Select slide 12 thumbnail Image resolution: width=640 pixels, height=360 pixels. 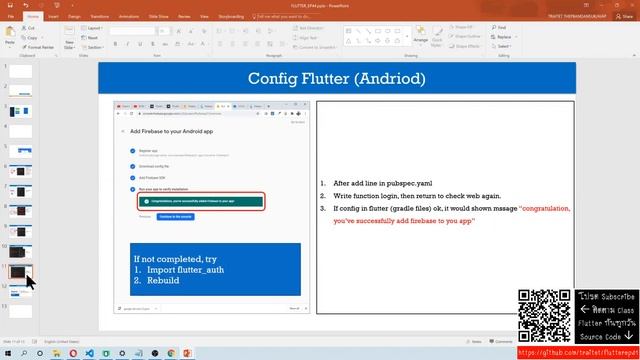20,292
